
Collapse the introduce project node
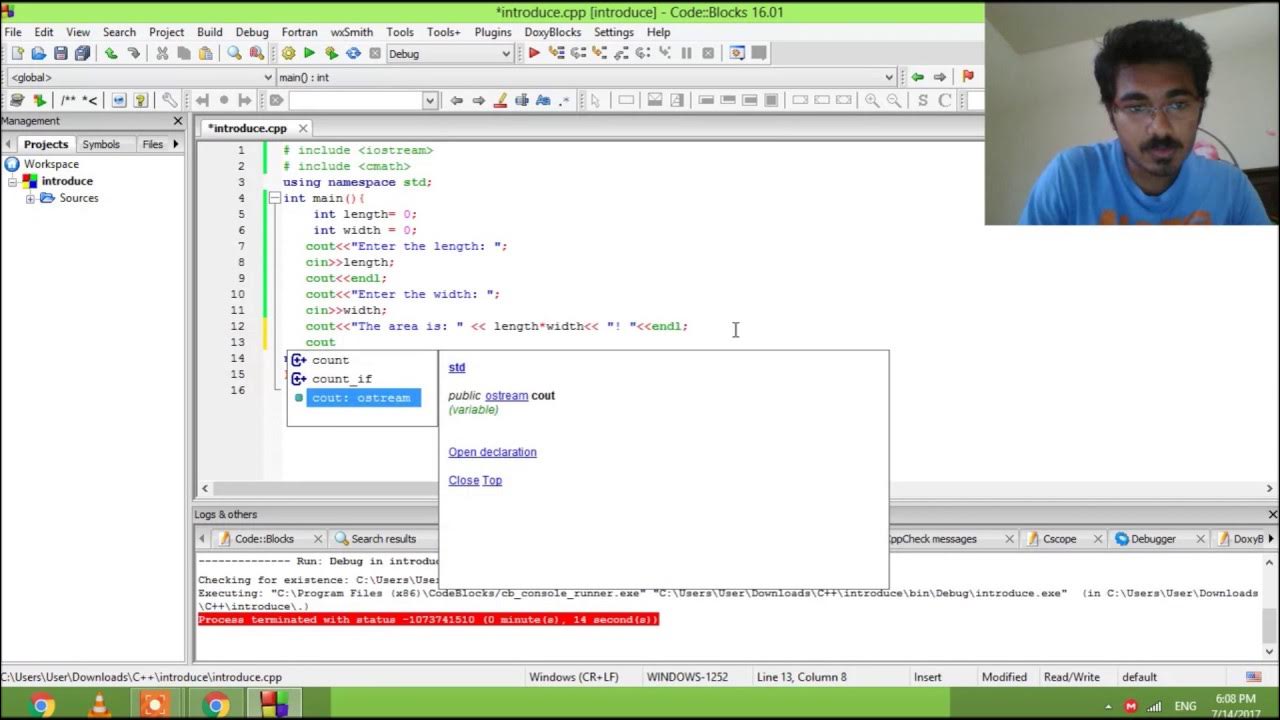[13, 181]
